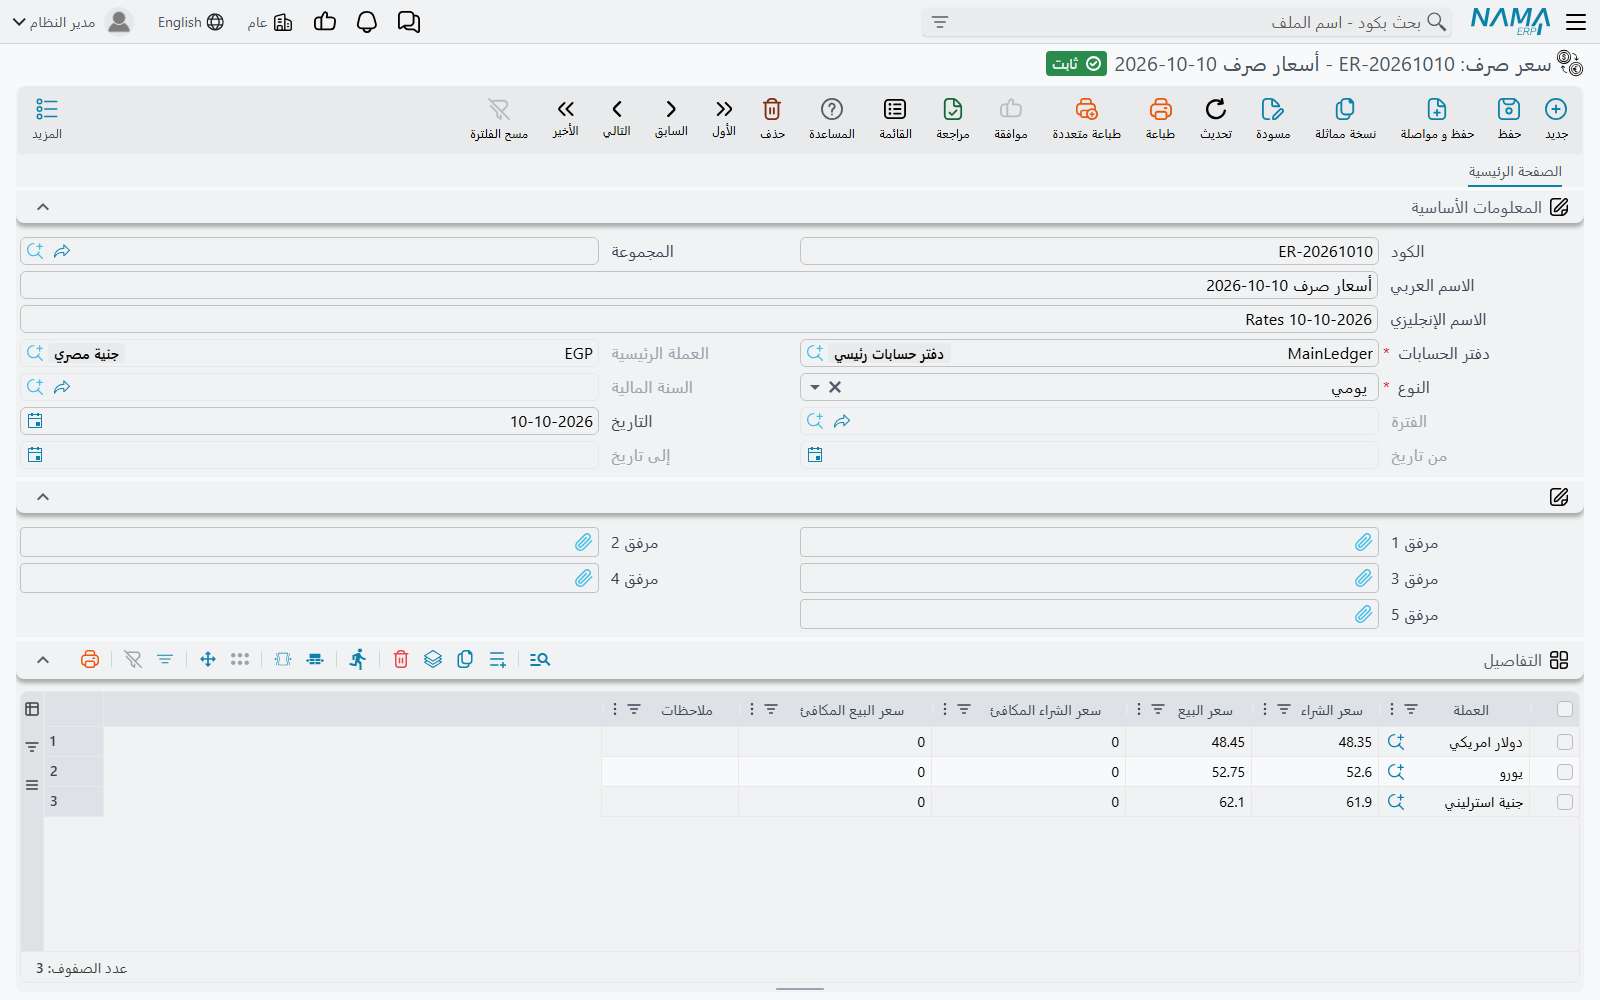This screenshot has width=1600, height=1000.
Task: Tick the checkbox for يورو row
Action: coord(1565,772)
